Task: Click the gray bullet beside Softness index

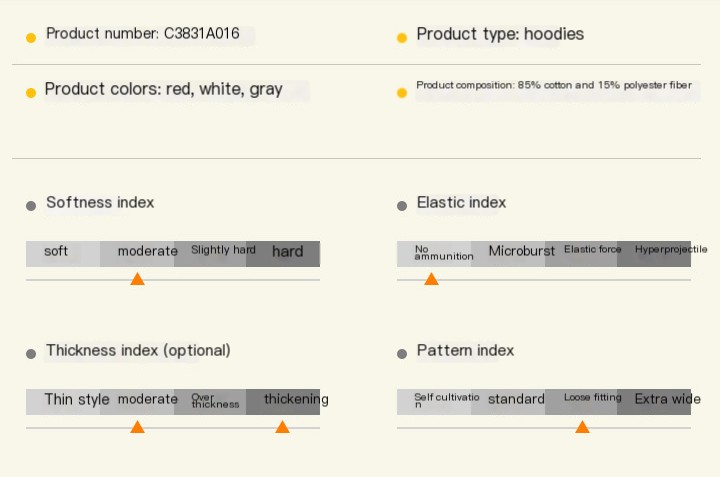Action: coord(31,205)
